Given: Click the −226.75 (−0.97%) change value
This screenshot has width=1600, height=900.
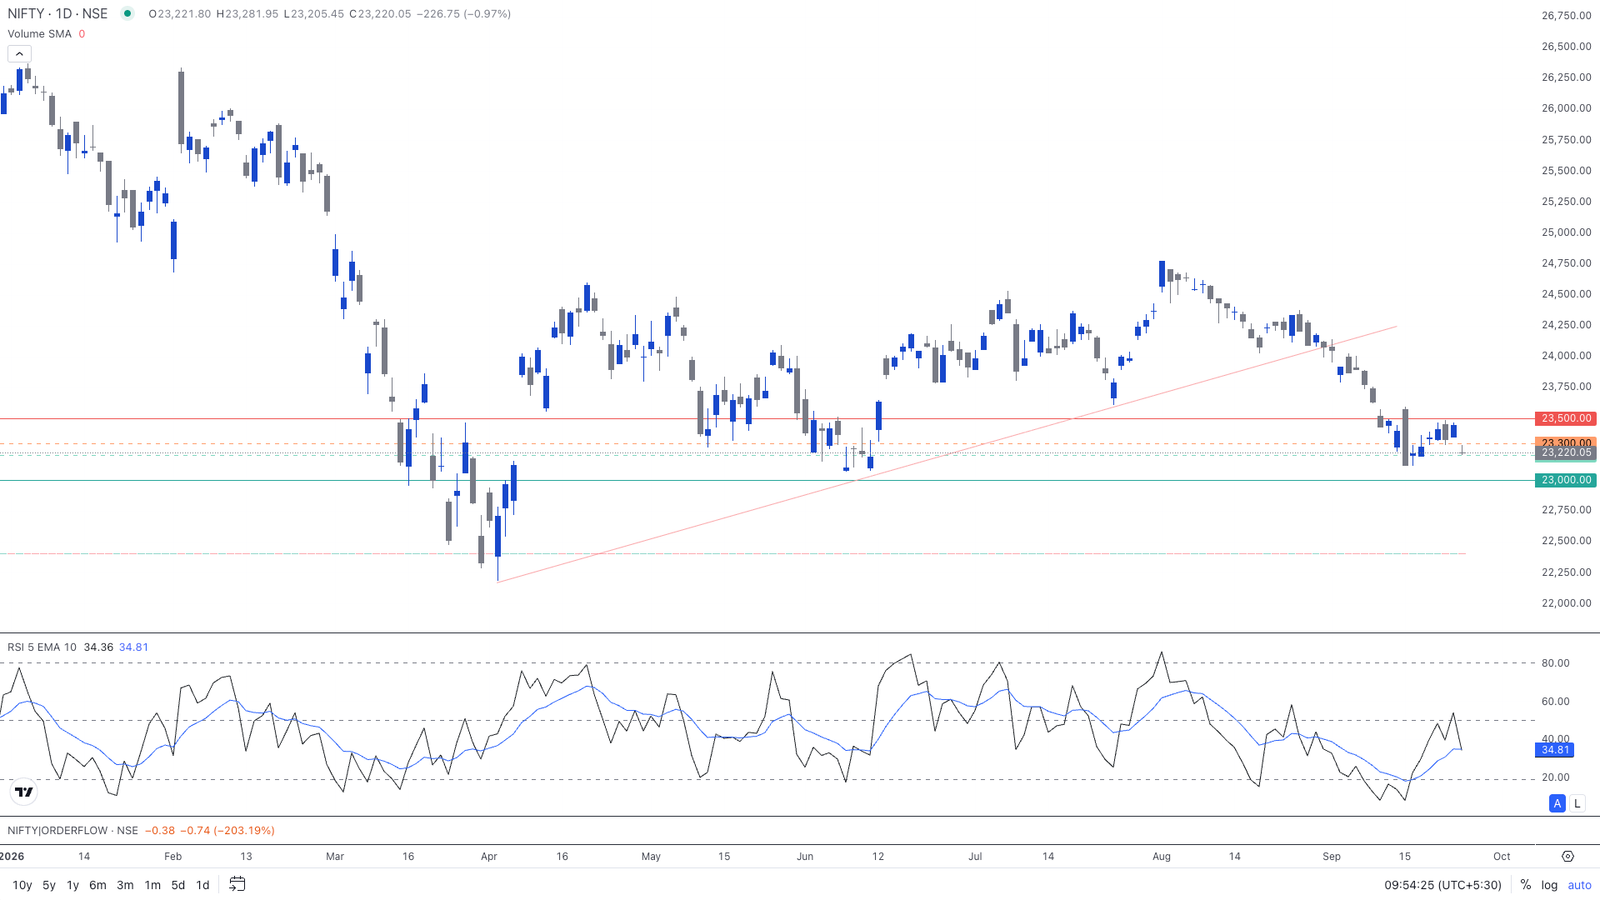Looking at the screenshot, I should click(x=464, y=14).
